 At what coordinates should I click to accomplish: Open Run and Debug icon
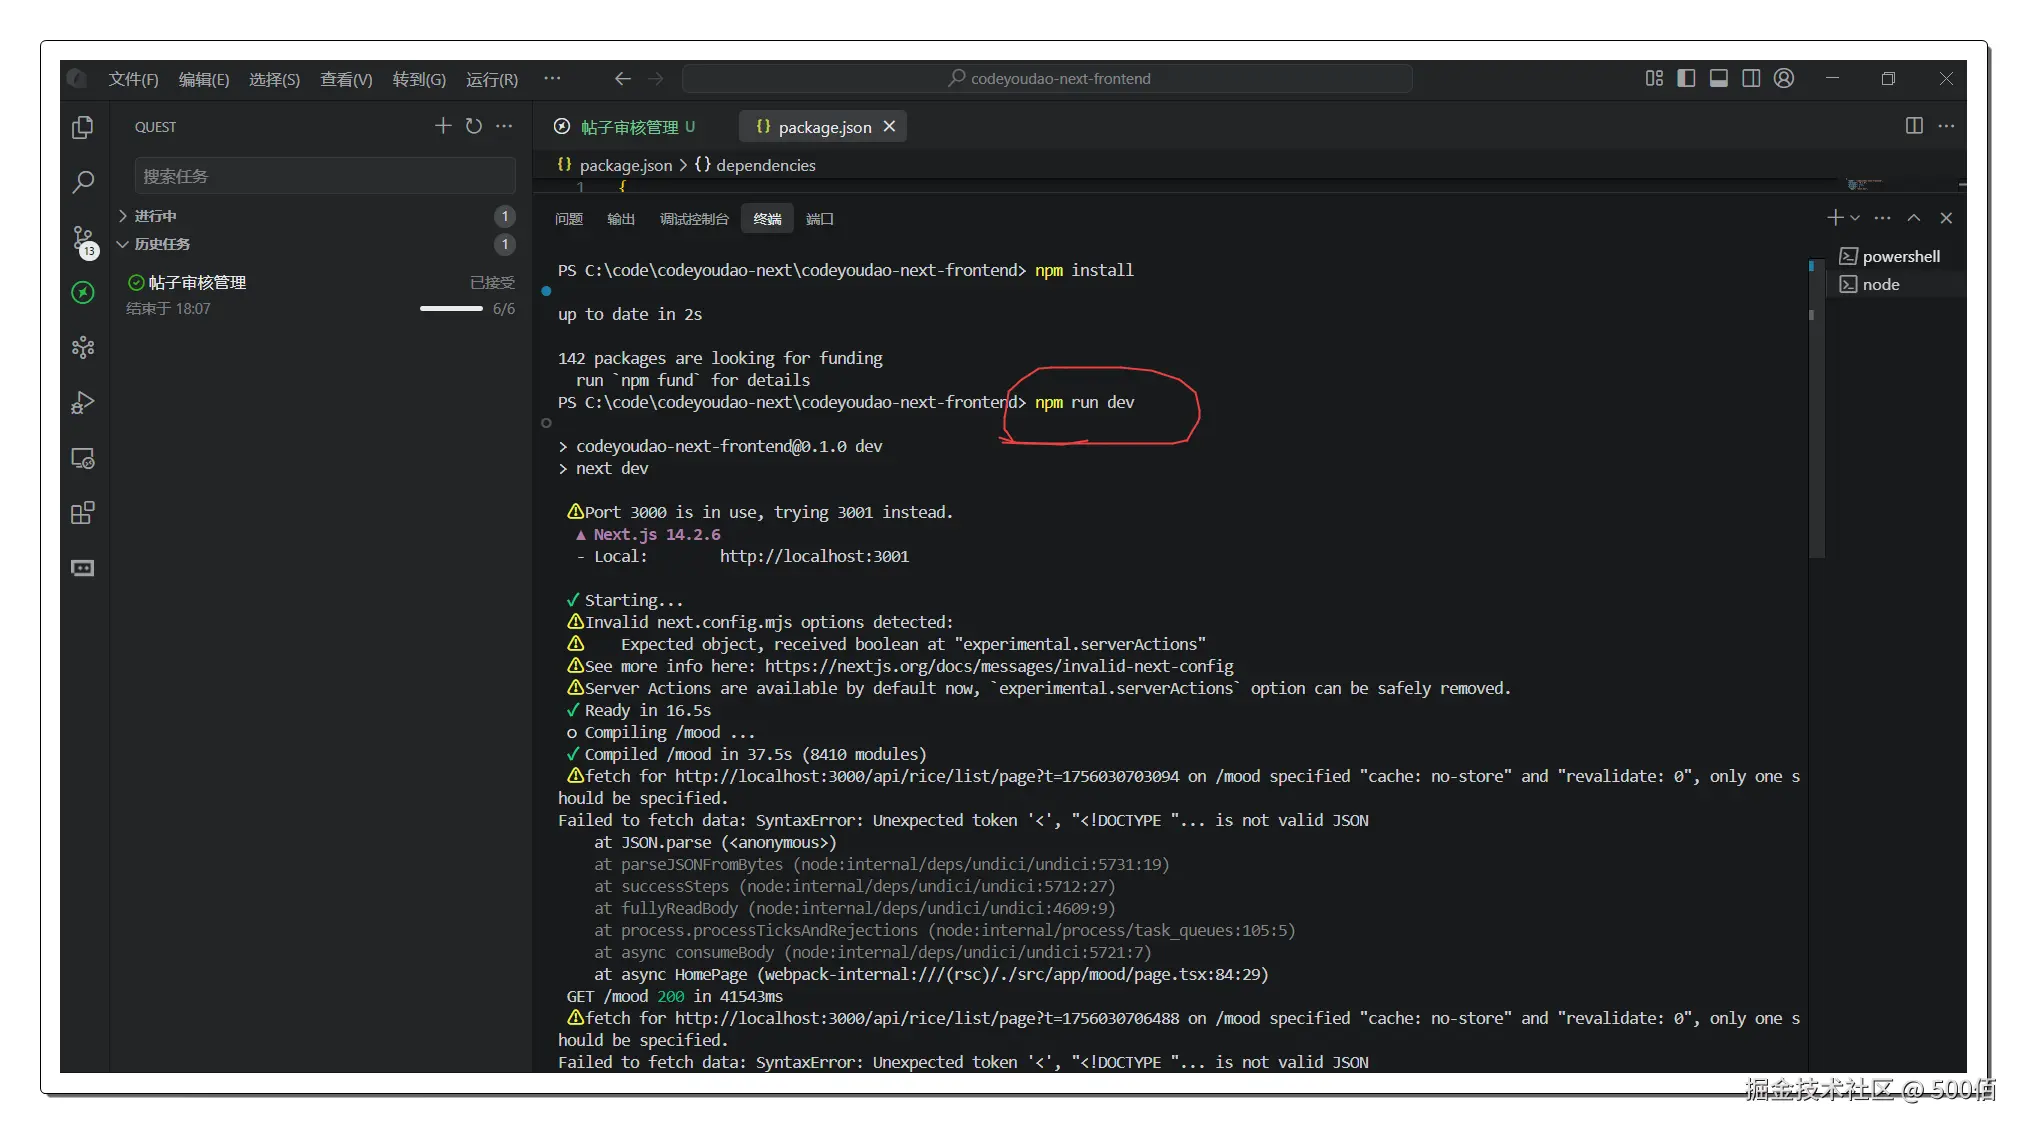83,402
